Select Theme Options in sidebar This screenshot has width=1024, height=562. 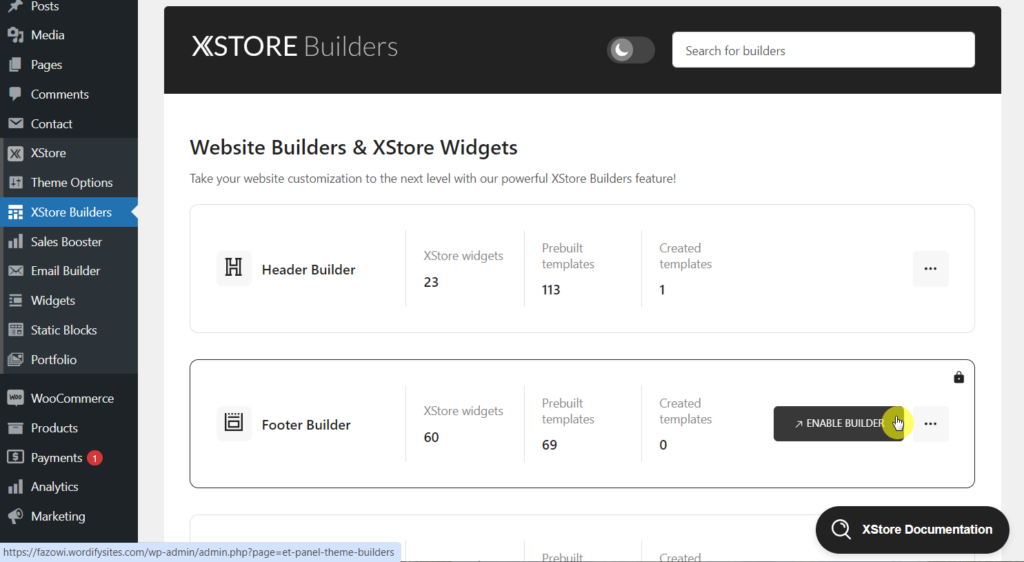click(x=69, y=183)
